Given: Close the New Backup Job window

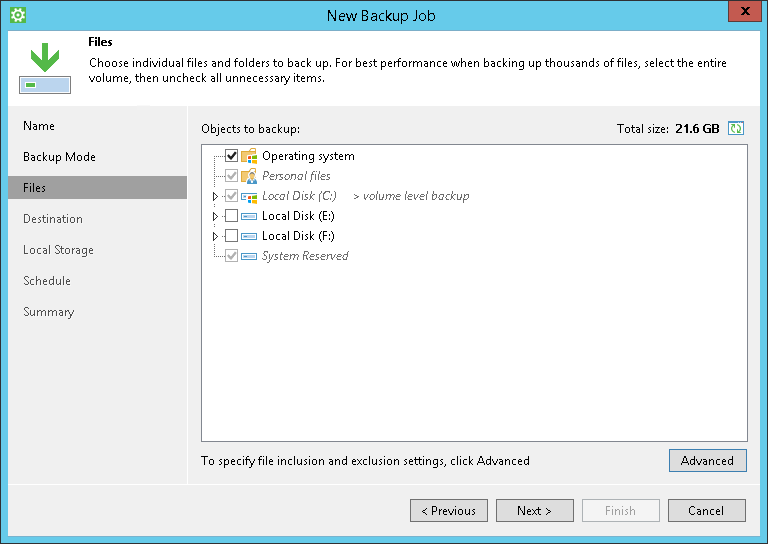Looking at the screenshot, I should pyautogui.click(x=745, y=11).
